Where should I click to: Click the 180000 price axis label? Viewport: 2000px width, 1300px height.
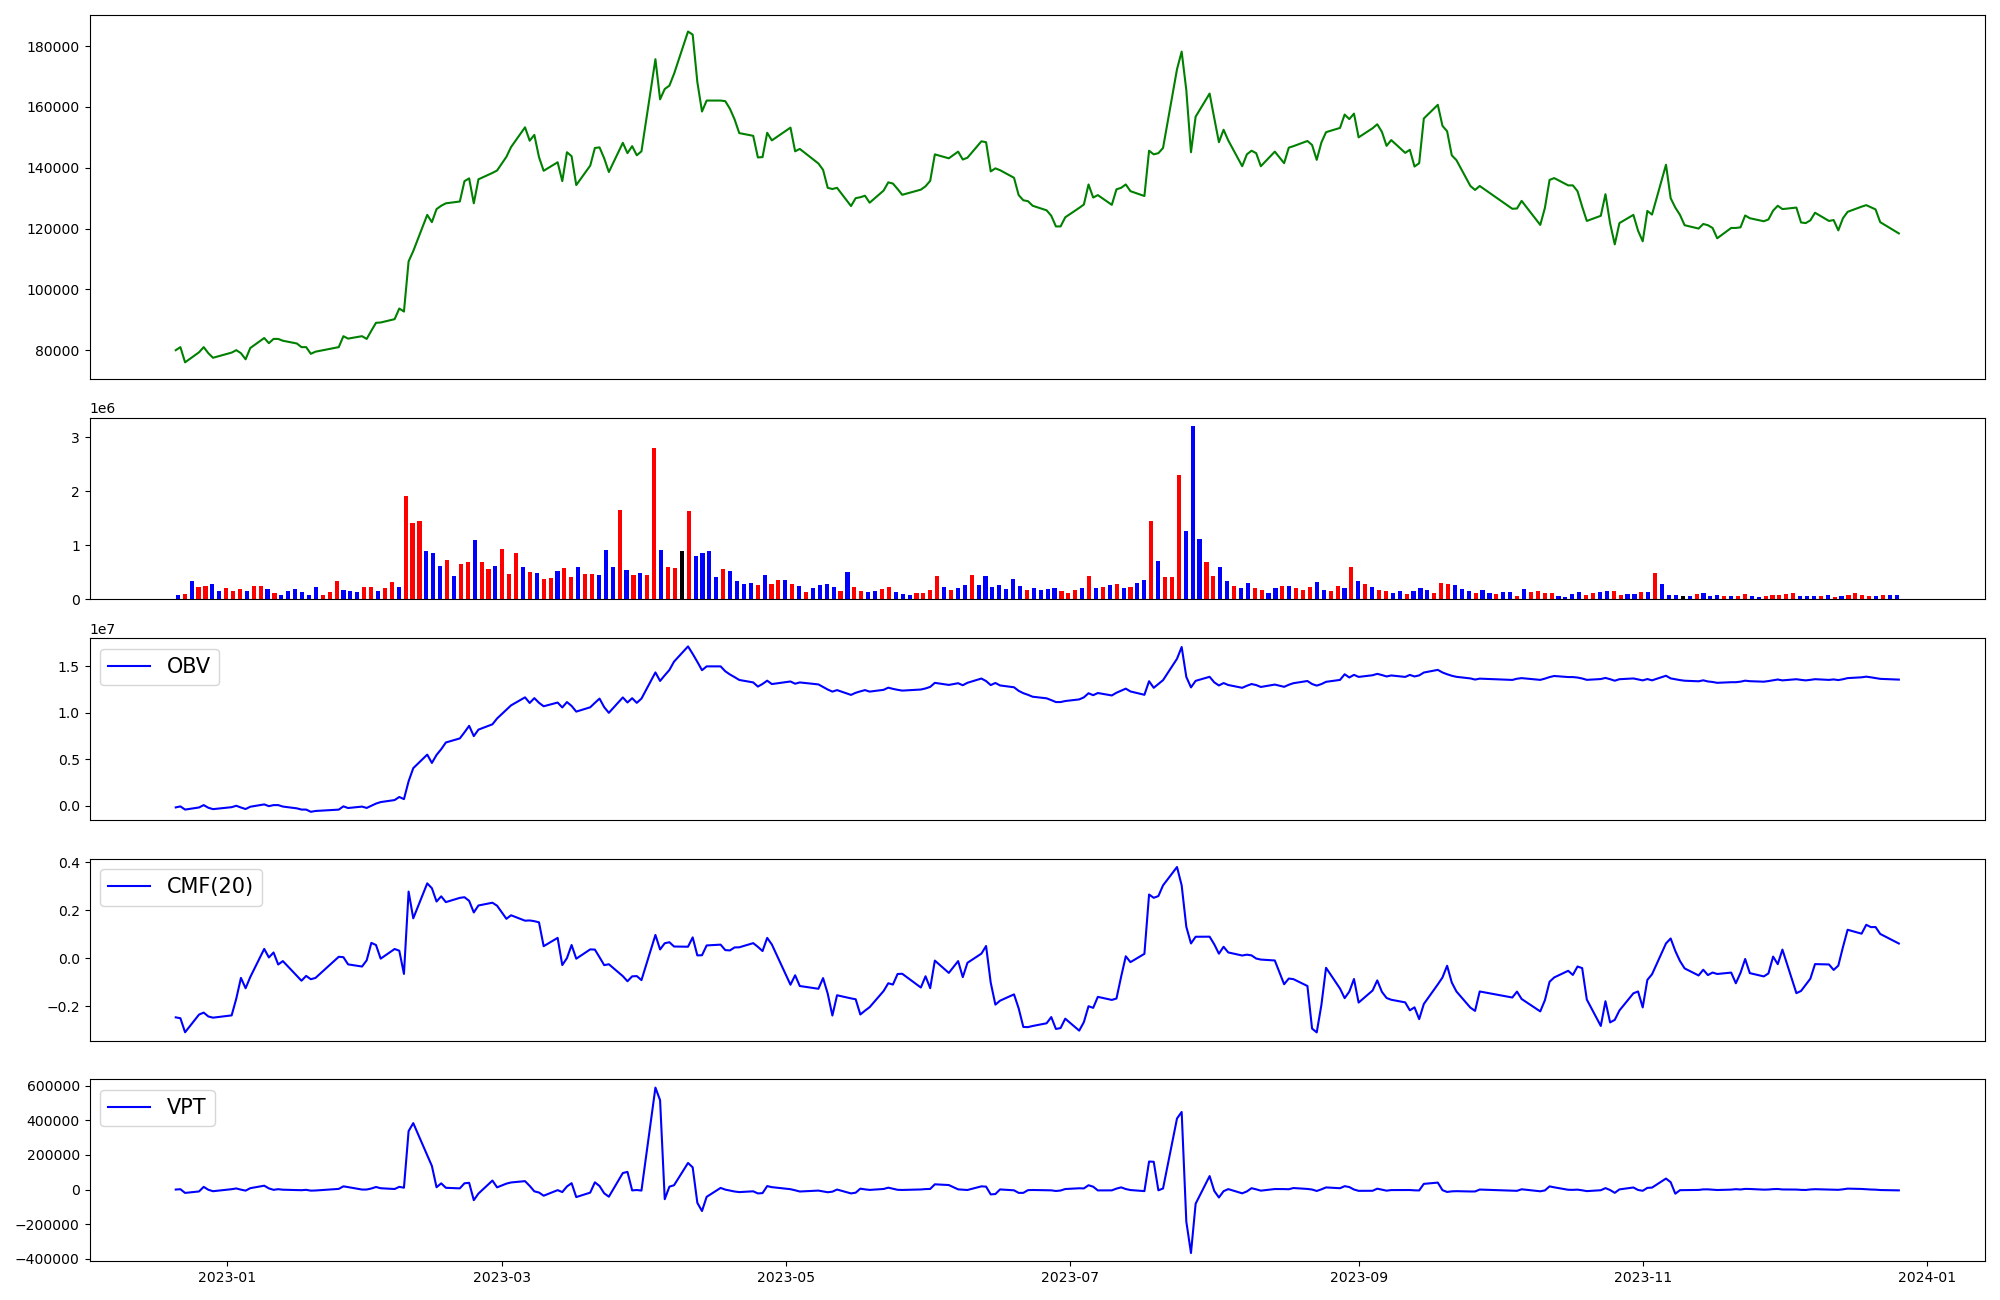tap(51, 47)
